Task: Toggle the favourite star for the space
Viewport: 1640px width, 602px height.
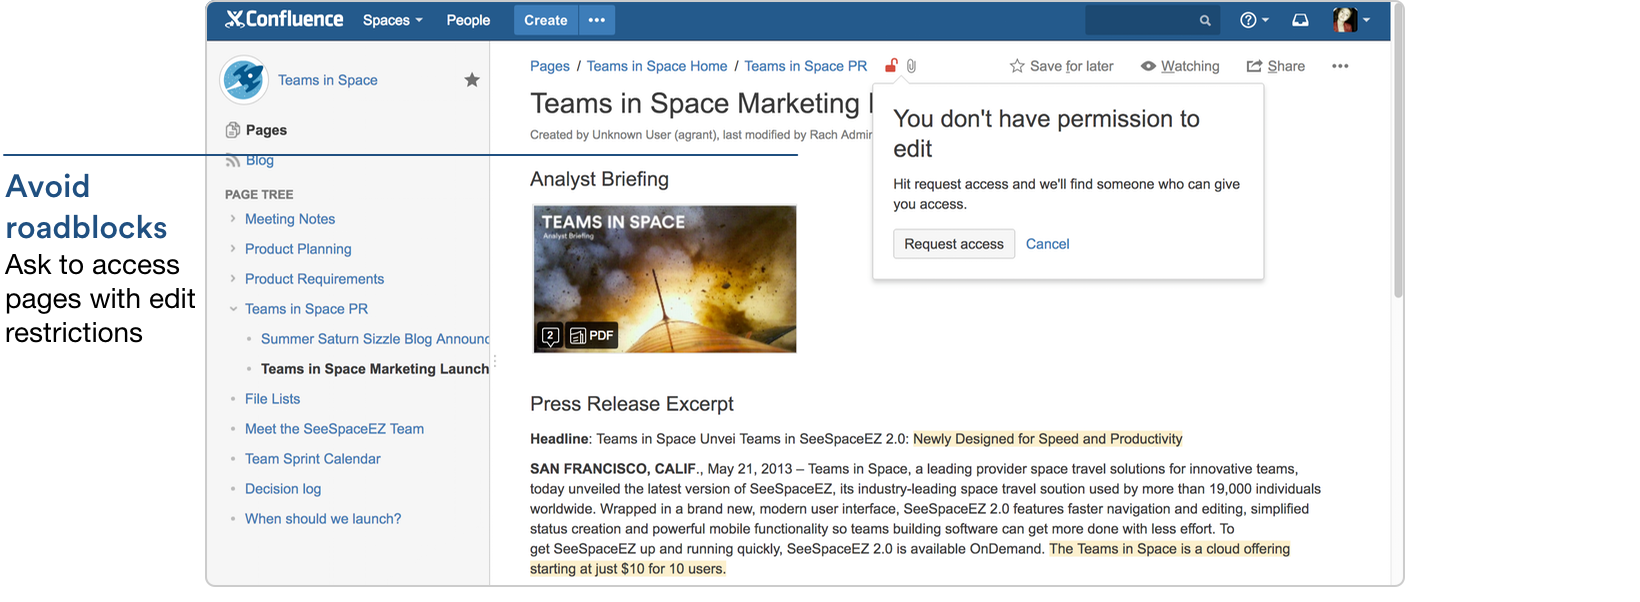Action: coord(472,80)
